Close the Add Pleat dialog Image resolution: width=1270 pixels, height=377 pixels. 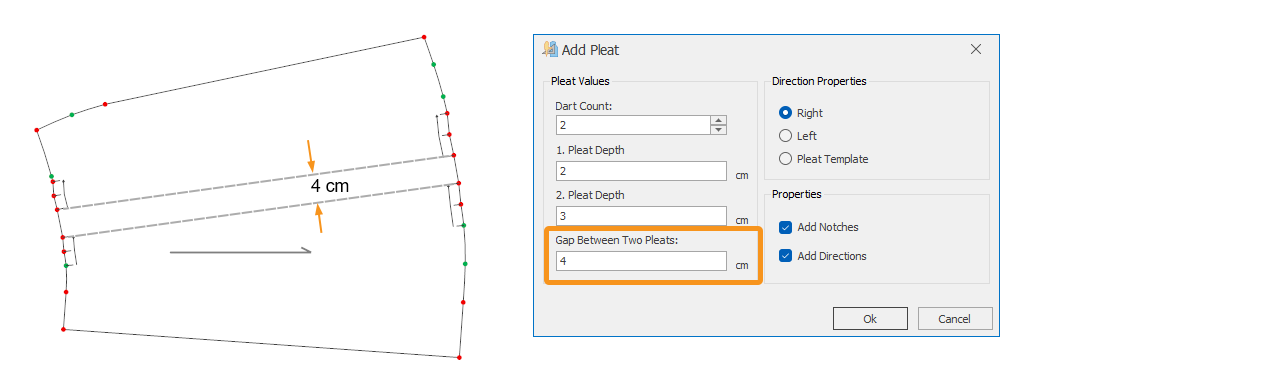click(x=976, y=49)
